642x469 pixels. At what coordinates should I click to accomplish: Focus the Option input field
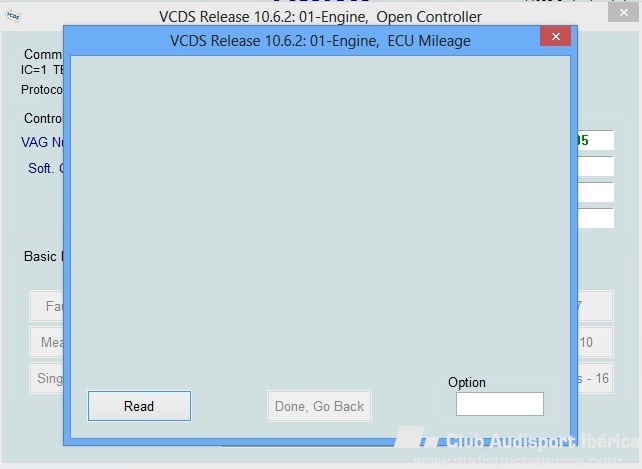[500, 404]
